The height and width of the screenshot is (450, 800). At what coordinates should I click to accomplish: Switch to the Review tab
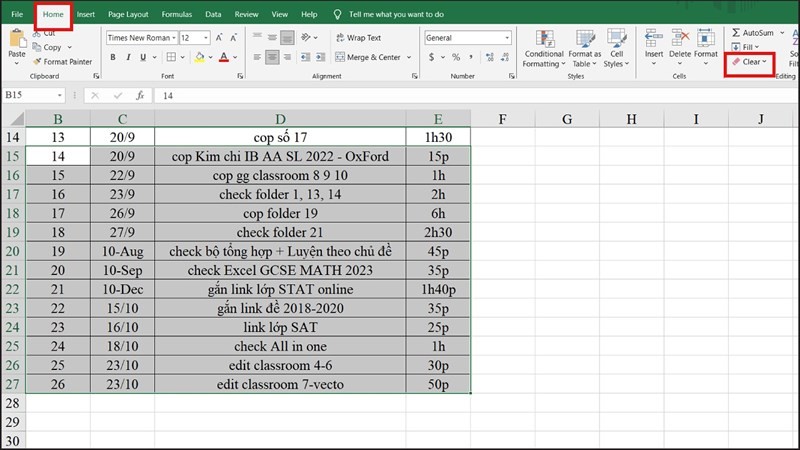coord(246,14)
